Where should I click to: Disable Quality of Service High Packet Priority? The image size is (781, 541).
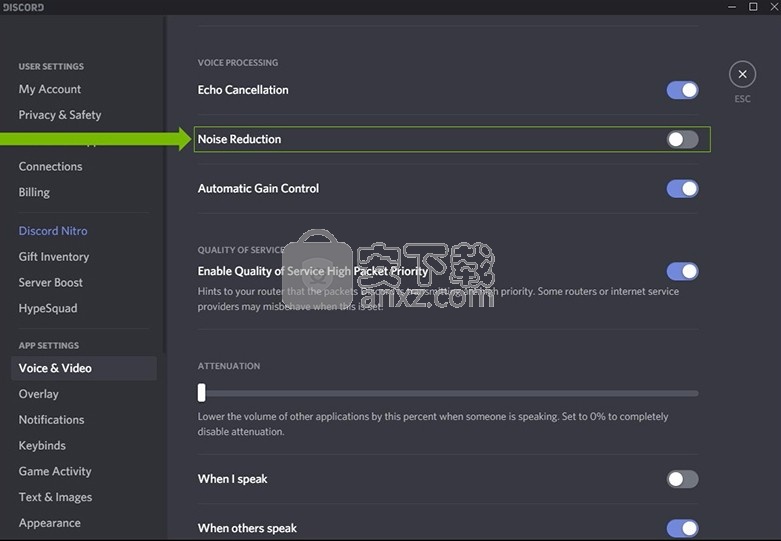point(682,271)
